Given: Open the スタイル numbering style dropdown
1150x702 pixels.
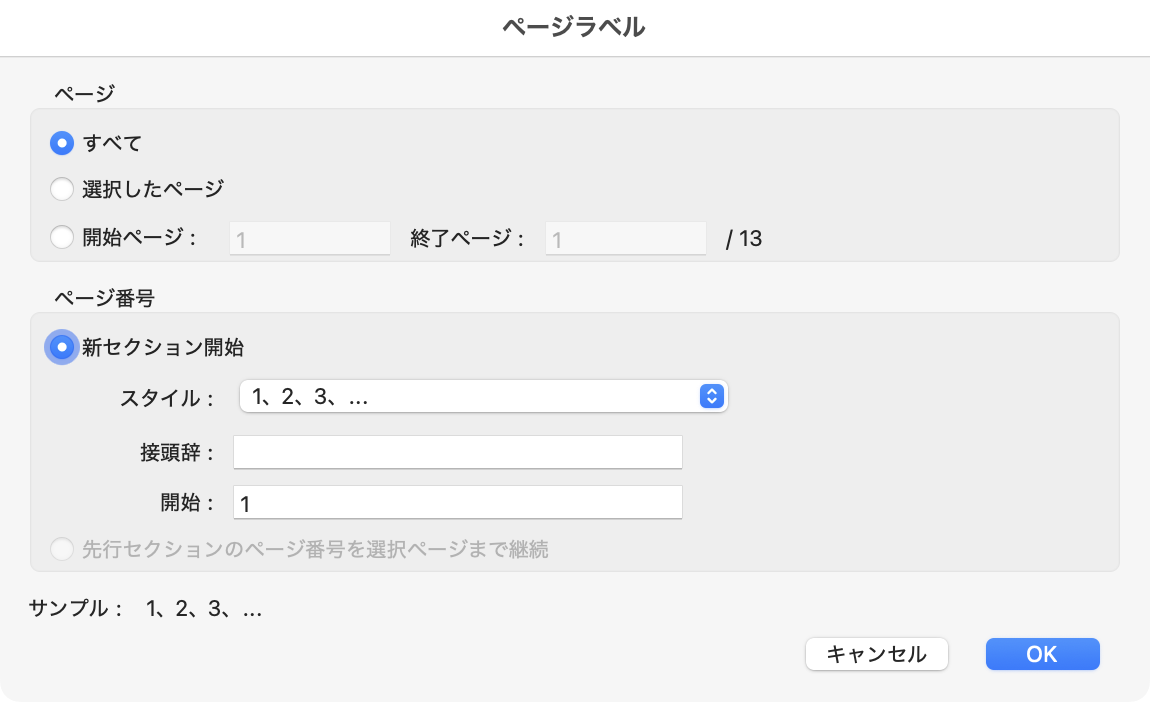Looking at the screenshot, I should tap(470, 397).
